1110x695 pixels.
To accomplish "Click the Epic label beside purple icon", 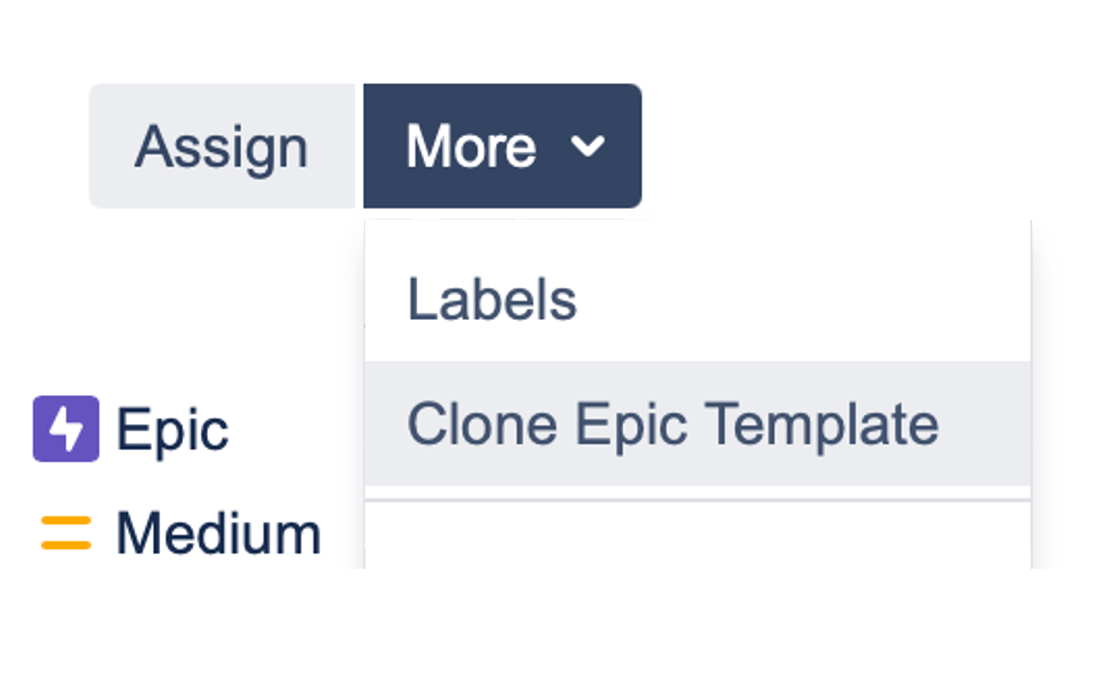I will pyautogui.click(x=172, y=430).
